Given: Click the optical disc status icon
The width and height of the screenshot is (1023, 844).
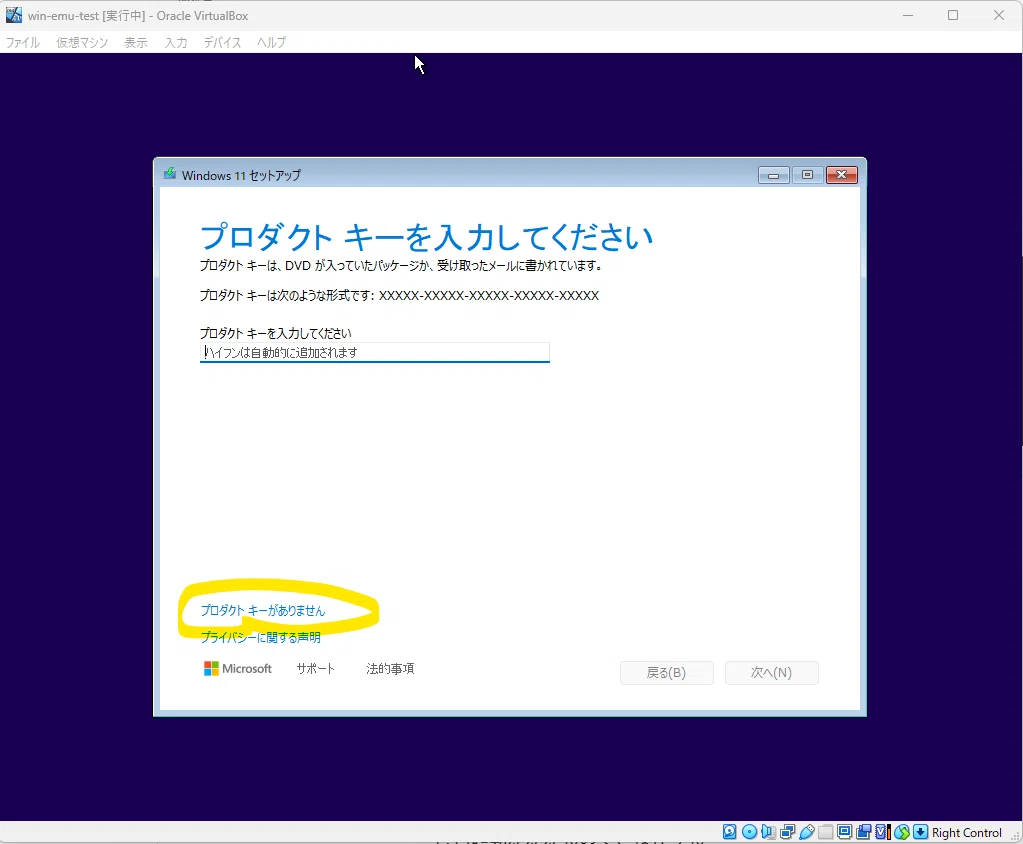Looking at the screenshot, I should 750,832.
